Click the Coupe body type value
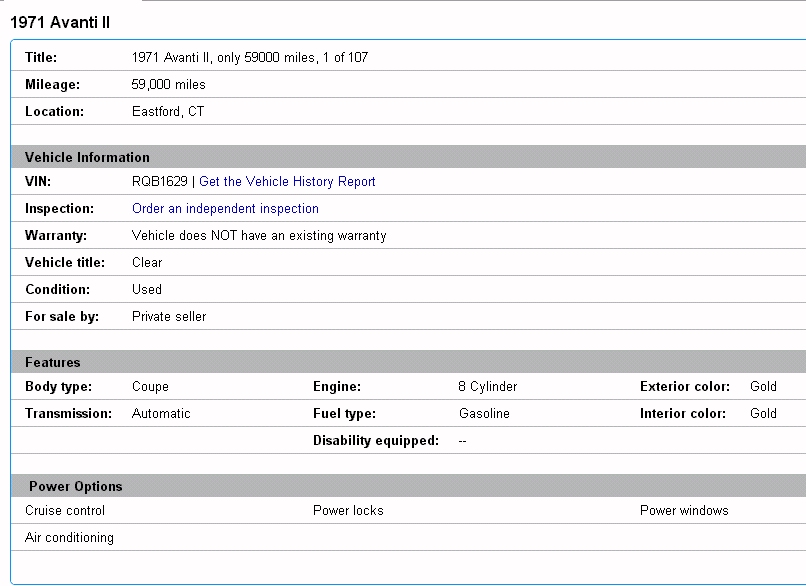Image resolution: width=806 pixels, height=586 pixels. 150,387
